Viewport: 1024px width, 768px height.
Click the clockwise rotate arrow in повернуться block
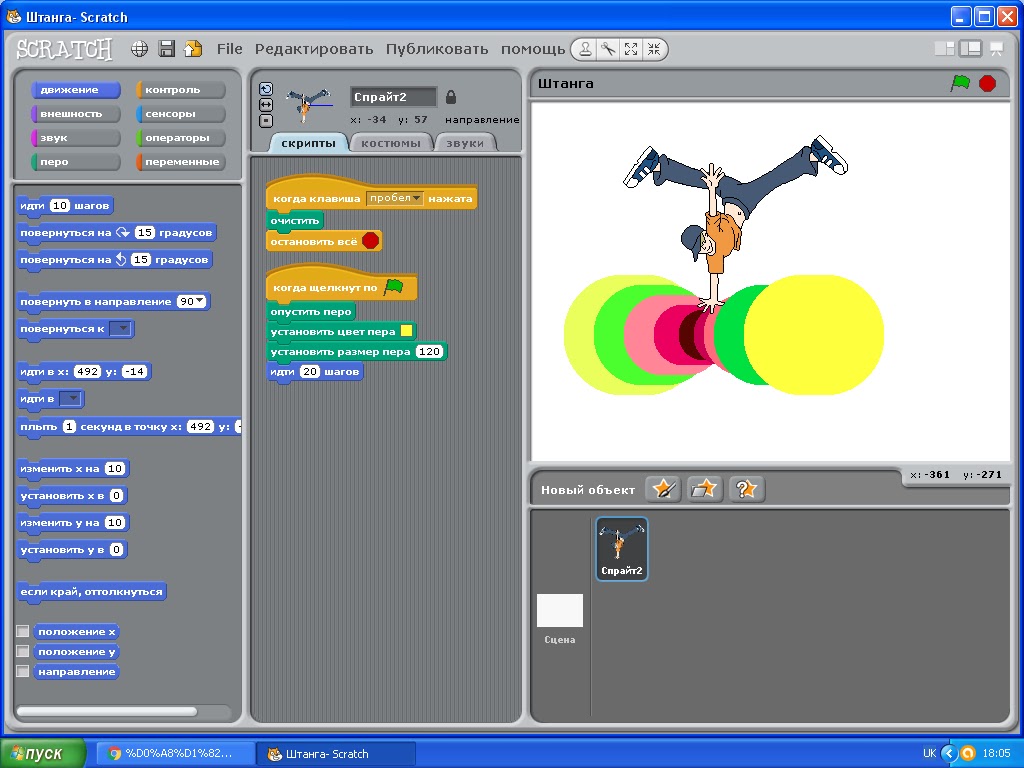tap(123, 232)
